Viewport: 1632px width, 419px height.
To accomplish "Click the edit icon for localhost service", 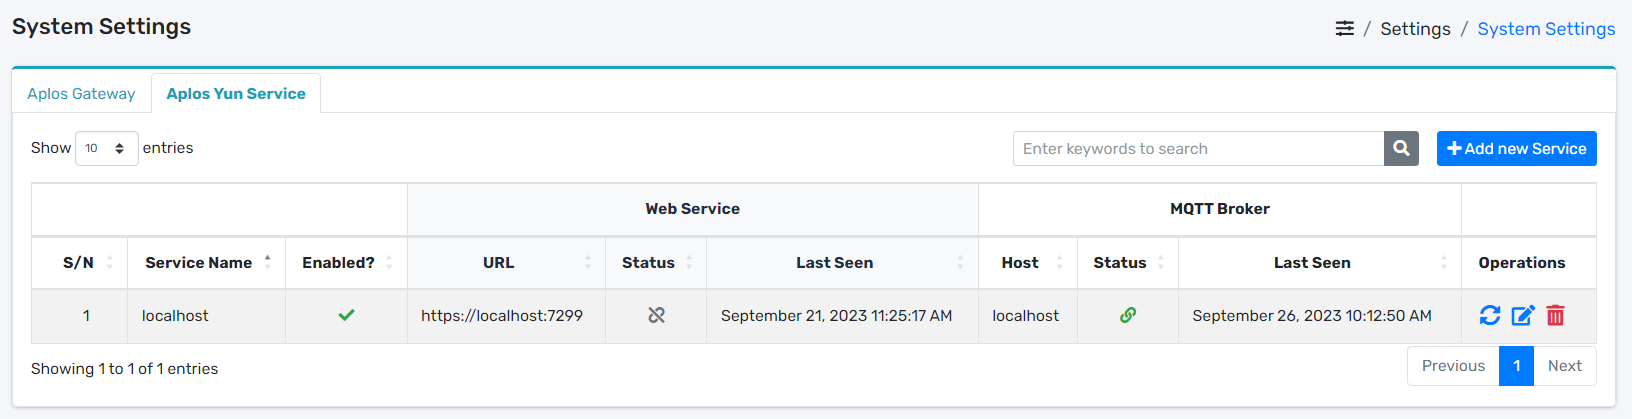I will tap(1522, 316).
